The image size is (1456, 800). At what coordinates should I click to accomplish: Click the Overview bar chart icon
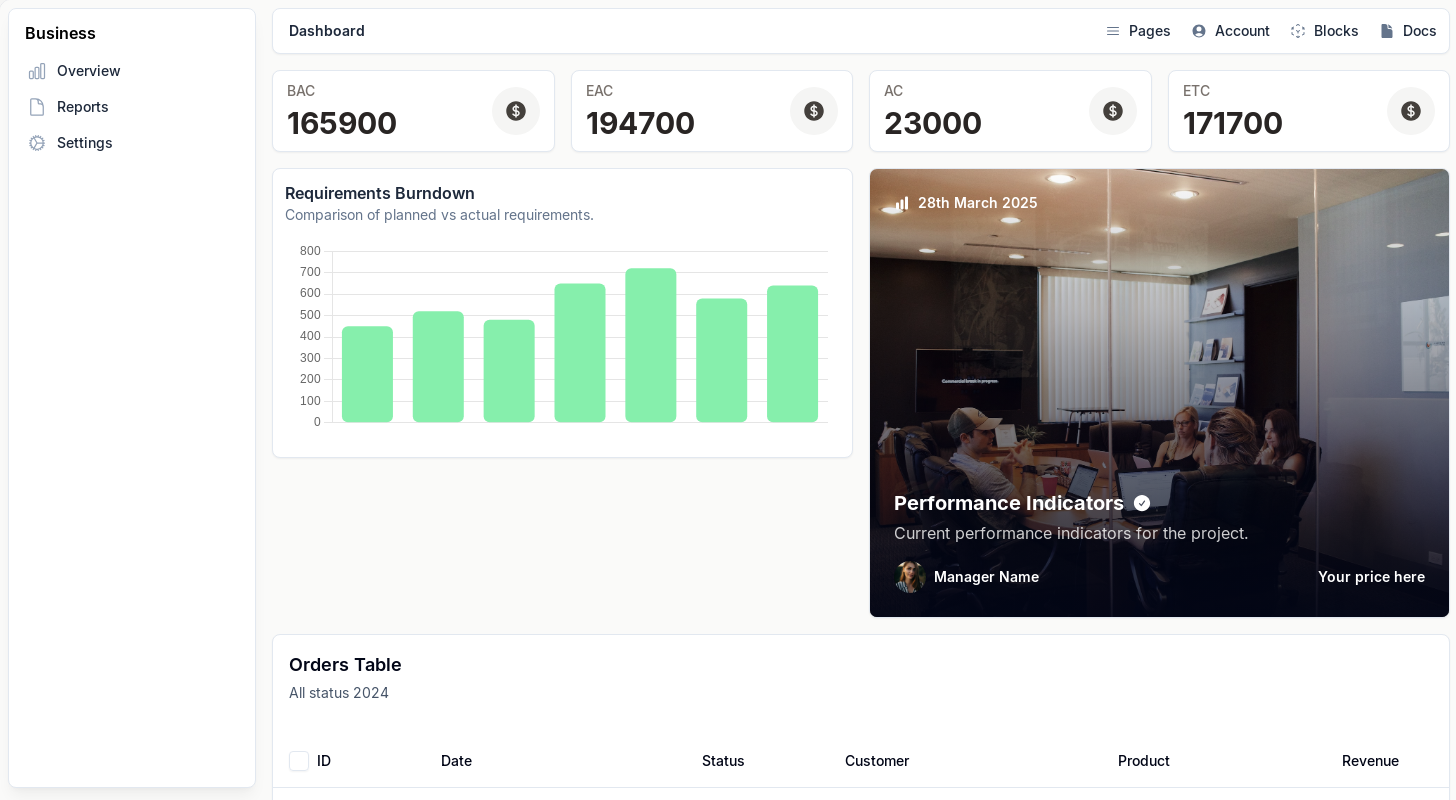click(37, 71)
